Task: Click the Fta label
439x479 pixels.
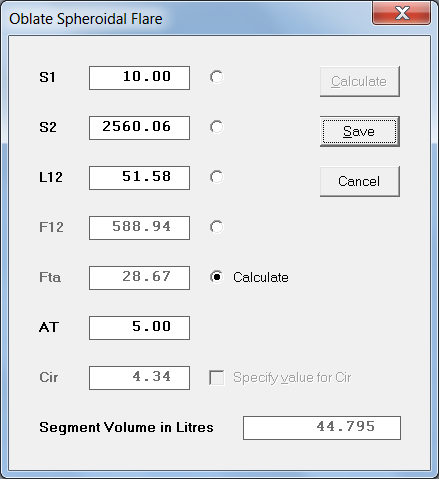Action: [x=50, y=277]
